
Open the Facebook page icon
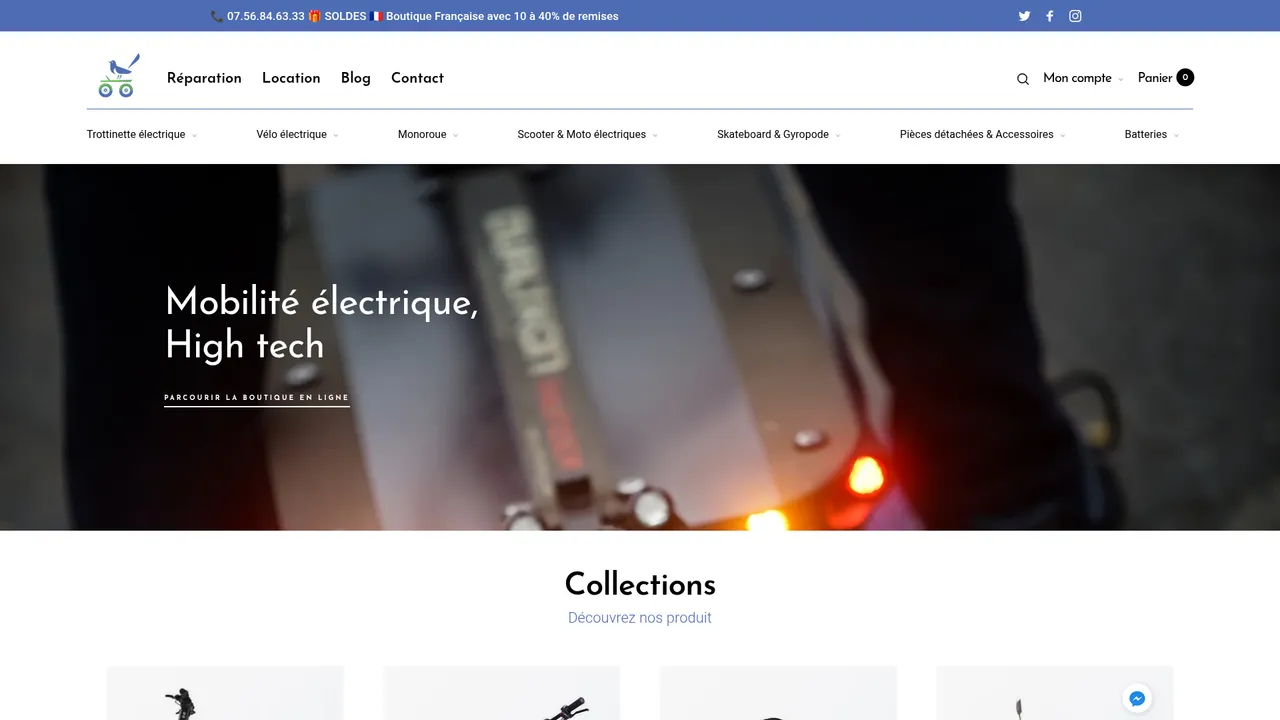tap(1049, 16)
